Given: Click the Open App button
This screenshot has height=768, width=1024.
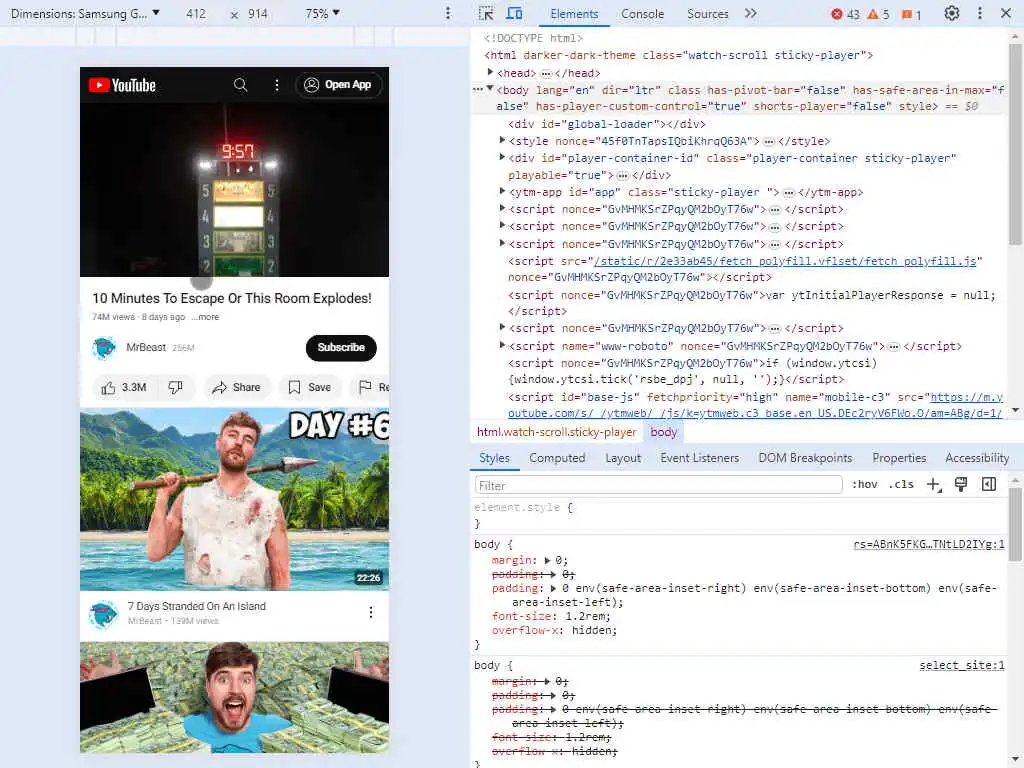Looking at the screenshot, I should [339, 85].
